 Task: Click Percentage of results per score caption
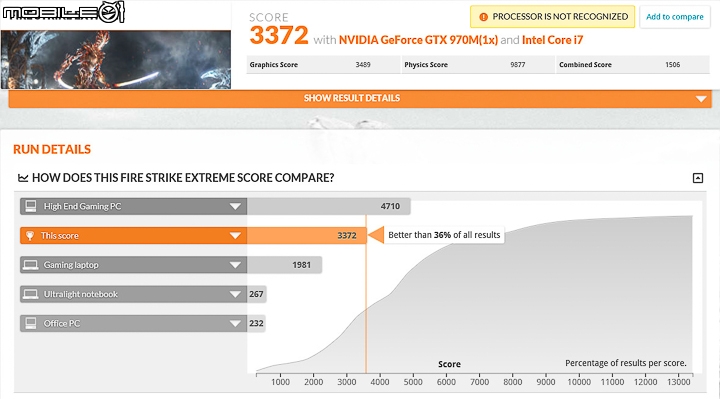click(625, 363)
